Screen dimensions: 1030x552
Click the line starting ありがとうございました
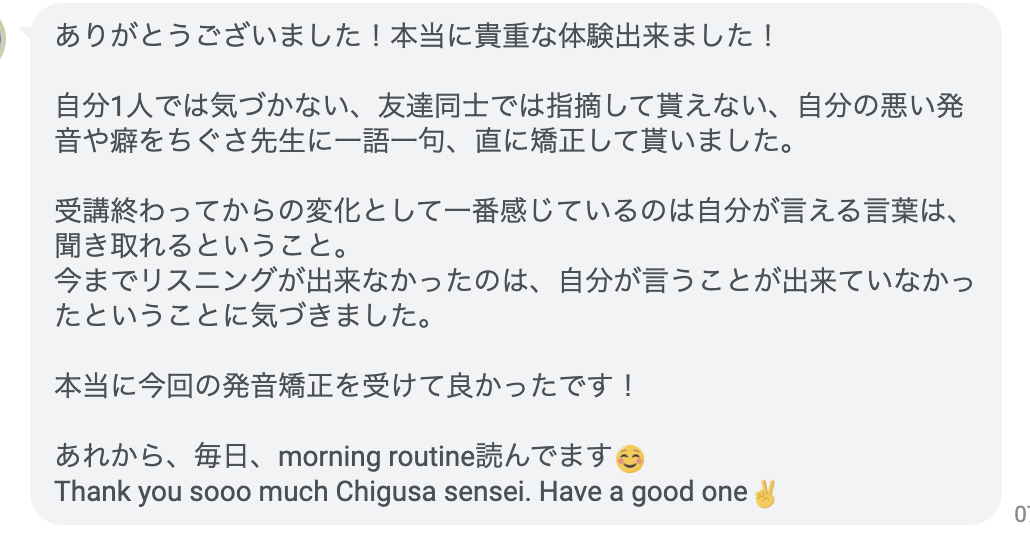pyautogui.click(x=415, y=35)
